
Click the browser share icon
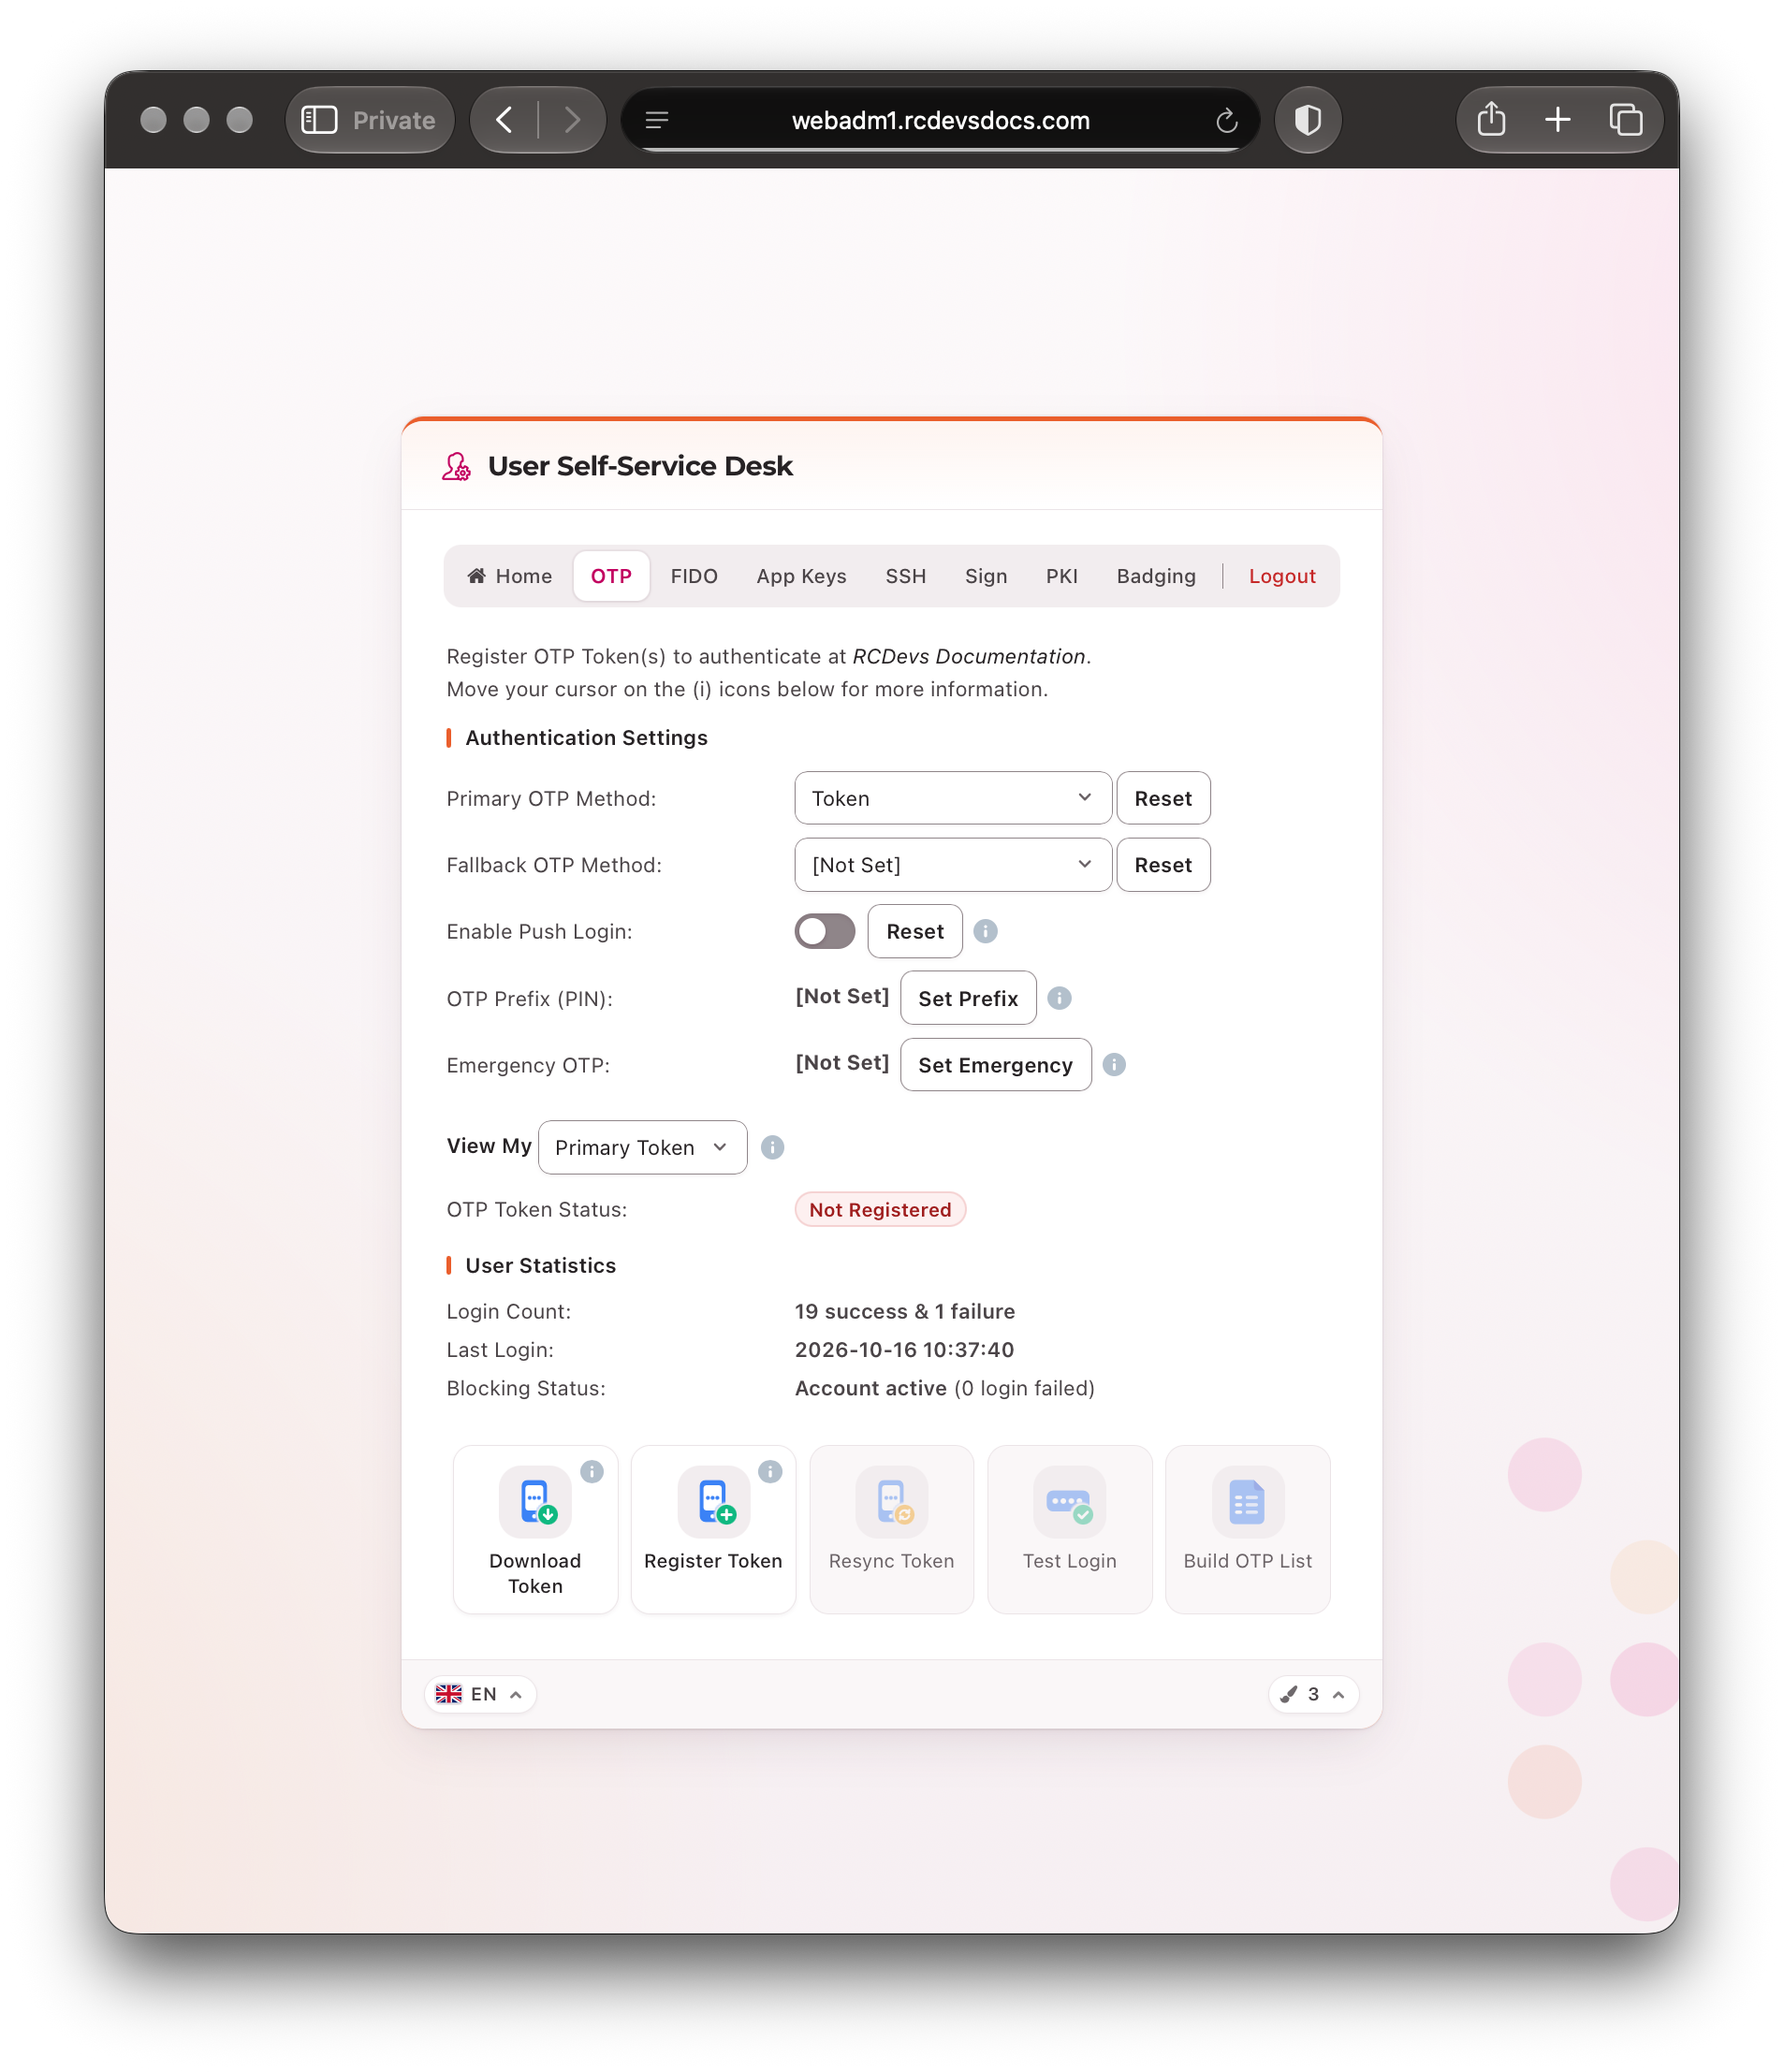(1491, 119)
